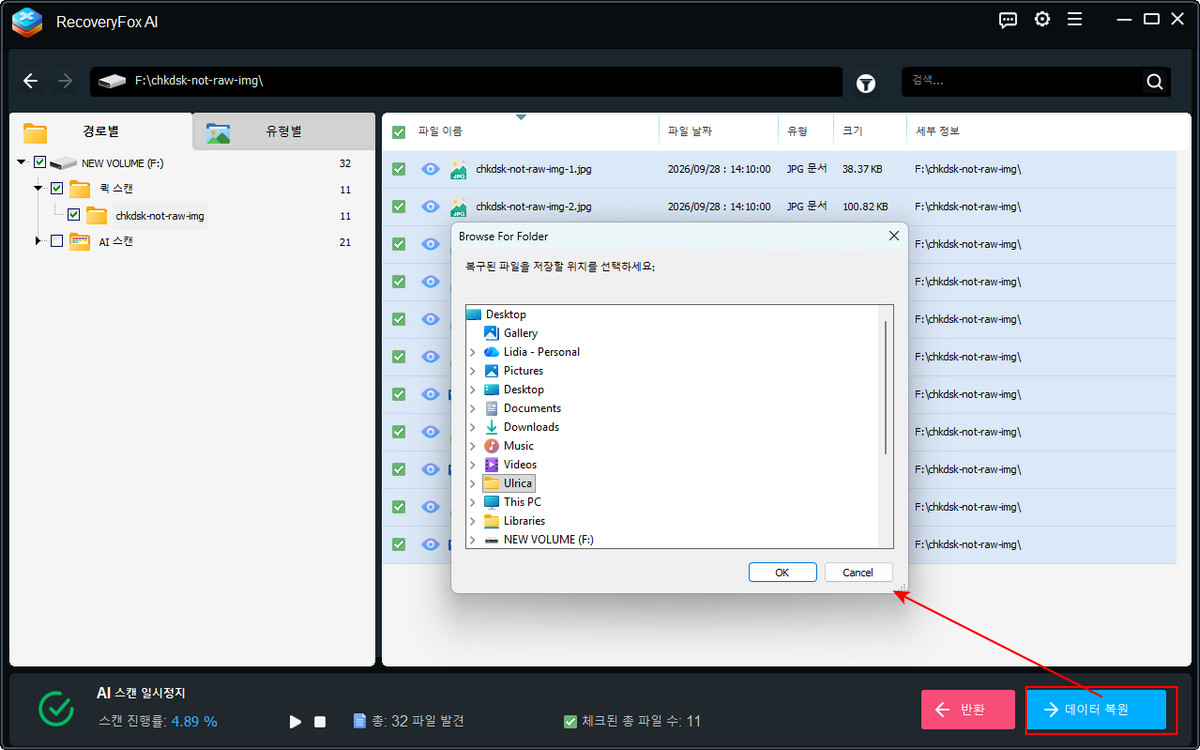This screenshot has height=750, width=1200.
Task: Select Libraries in folder tree
Action: (524, 521)
